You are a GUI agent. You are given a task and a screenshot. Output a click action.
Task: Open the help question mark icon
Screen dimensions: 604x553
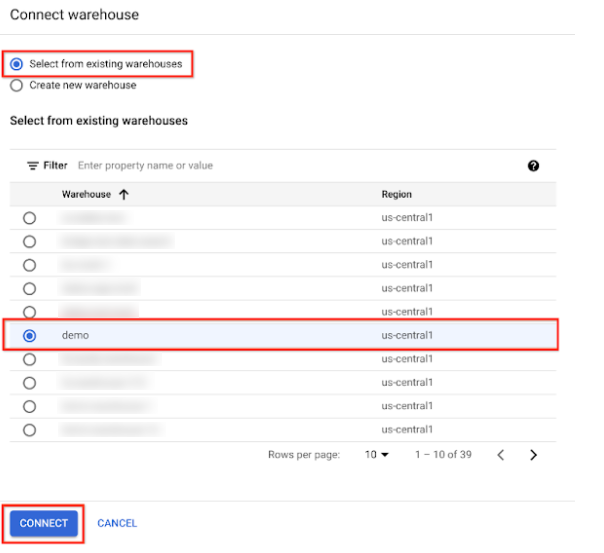533,166
